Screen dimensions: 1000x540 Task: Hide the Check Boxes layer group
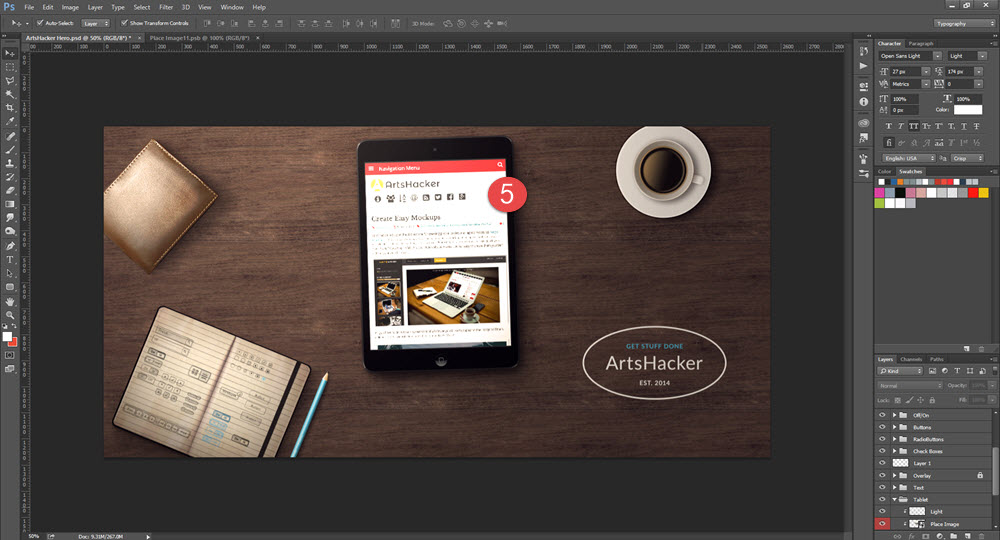point(883,451)
